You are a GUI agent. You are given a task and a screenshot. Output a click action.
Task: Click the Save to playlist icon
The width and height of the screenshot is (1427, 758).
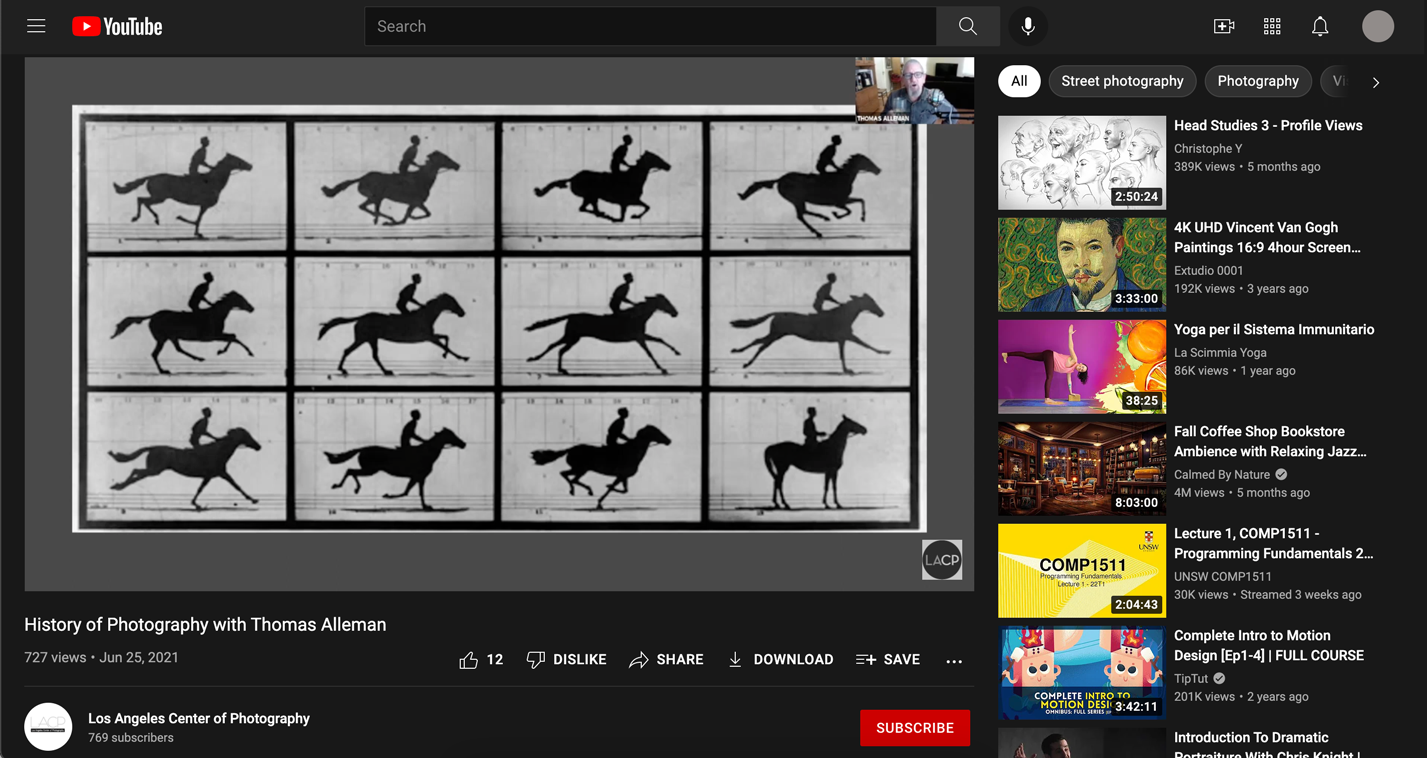[866, 660]
